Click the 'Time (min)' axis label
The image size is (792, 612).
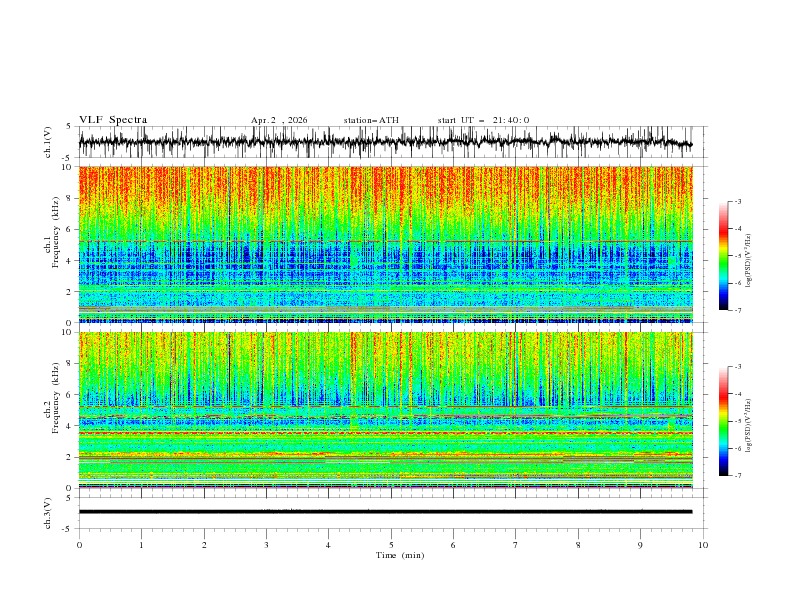coord(400,555)
